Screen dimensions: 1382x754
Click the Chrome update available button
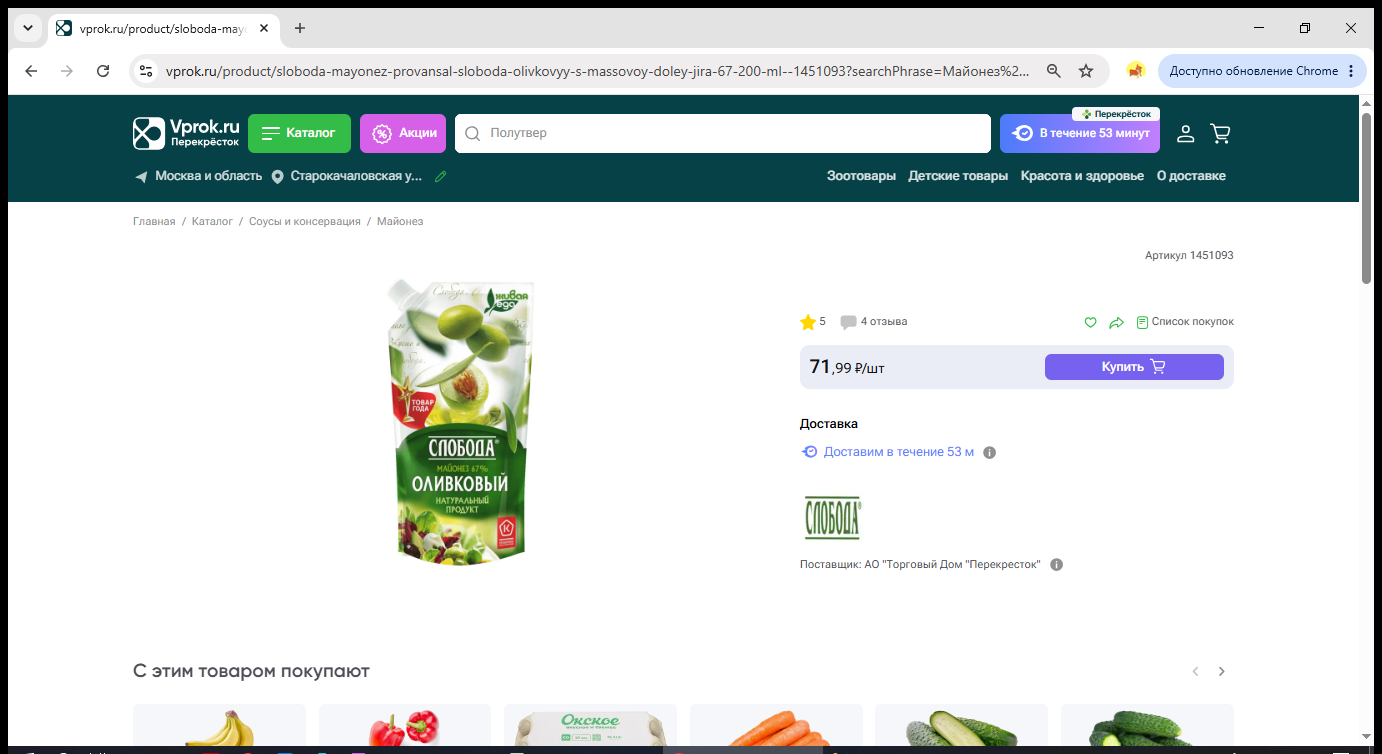tap(1262, 71)
